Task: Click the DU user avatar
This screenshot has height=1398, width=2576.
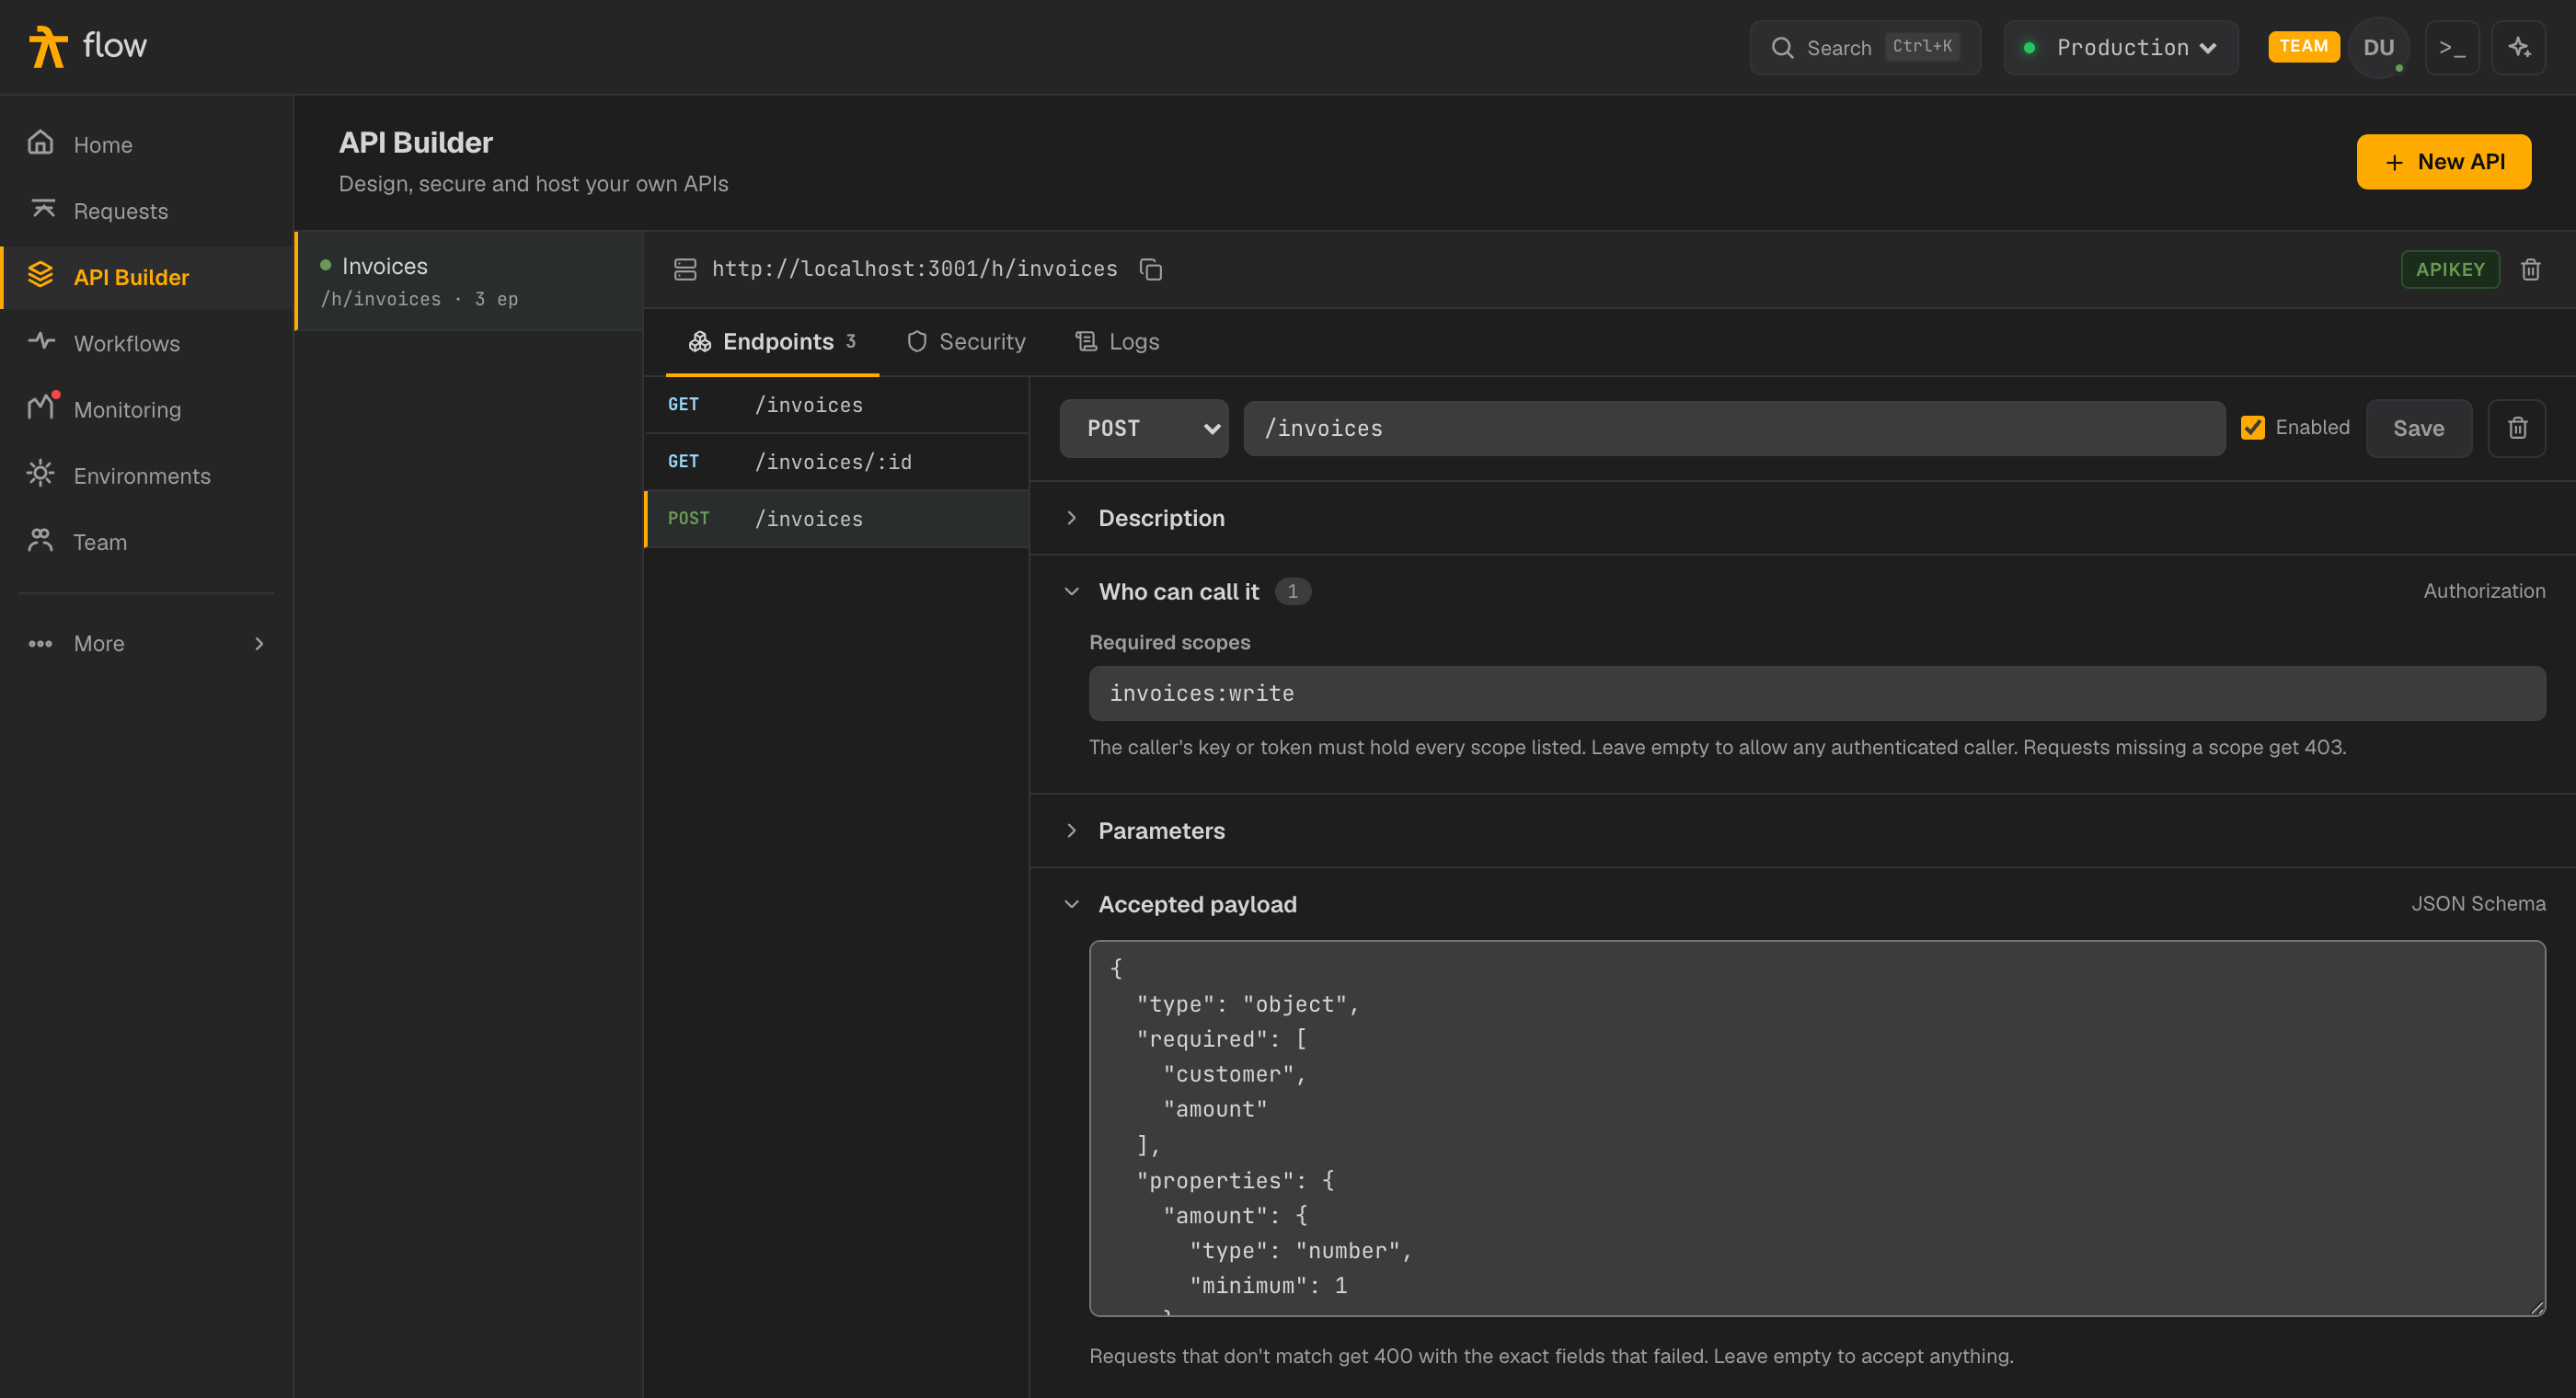Action: tap(2378, 47)
